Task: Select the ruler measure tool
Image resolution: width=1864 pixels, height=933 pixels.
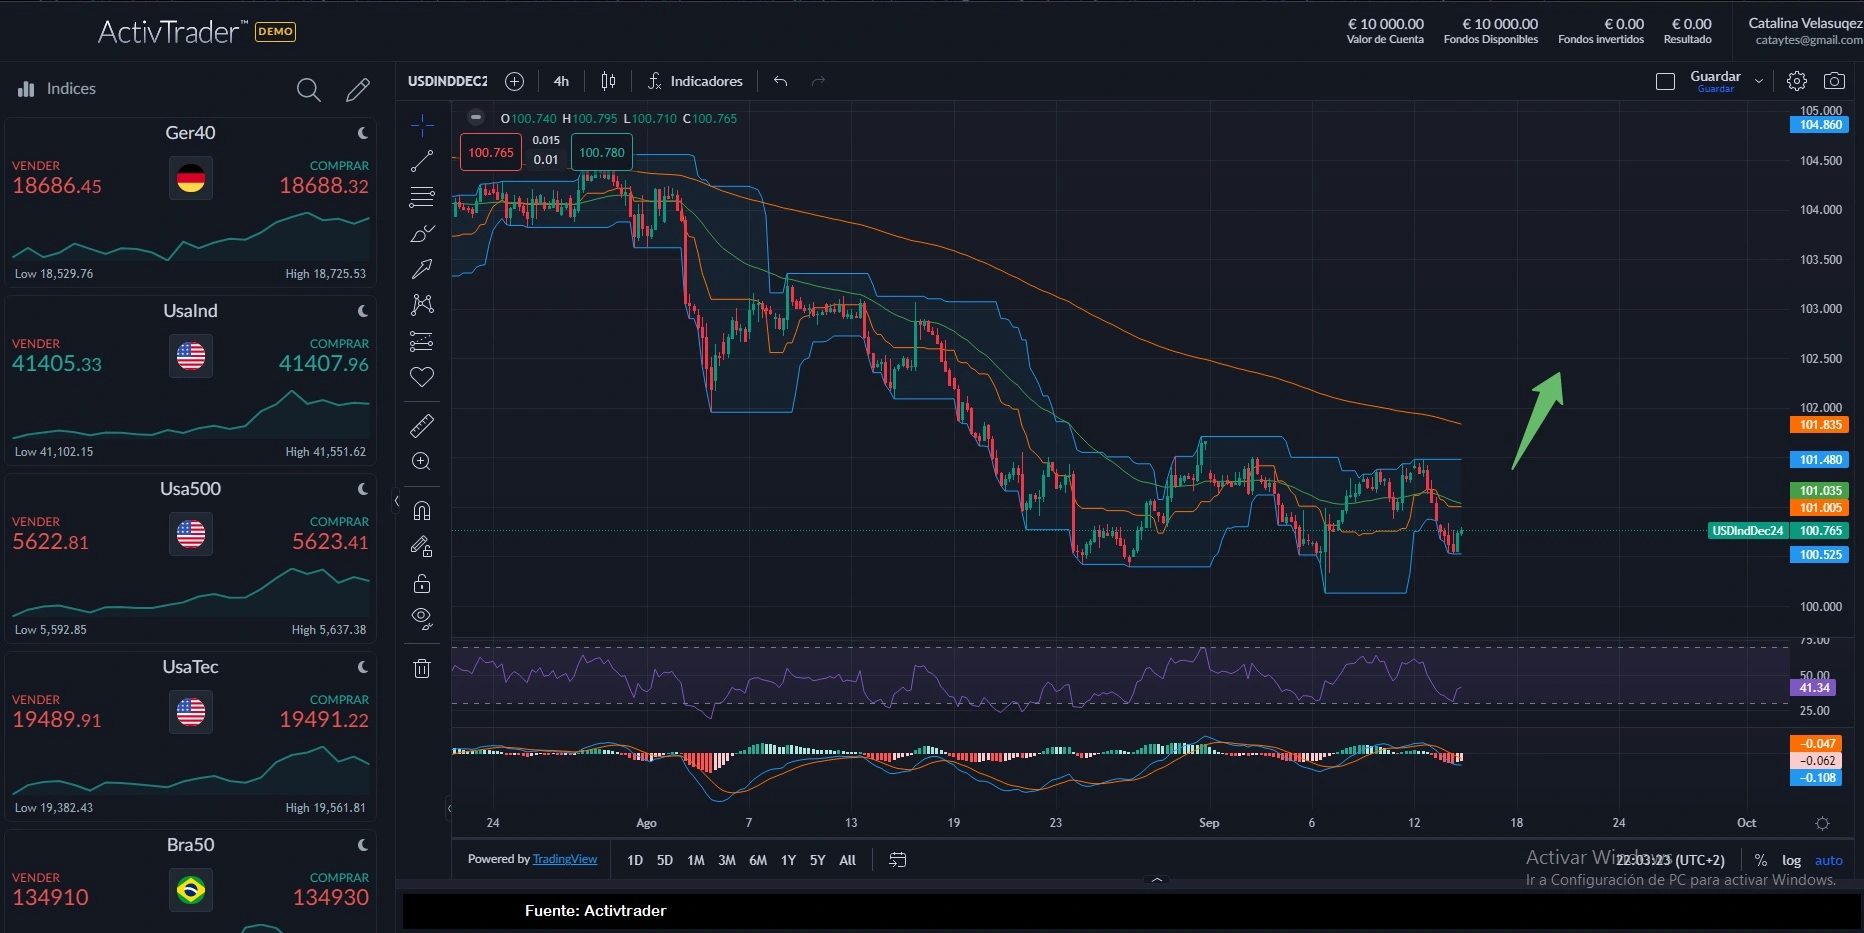Action: tap(422, 427)
